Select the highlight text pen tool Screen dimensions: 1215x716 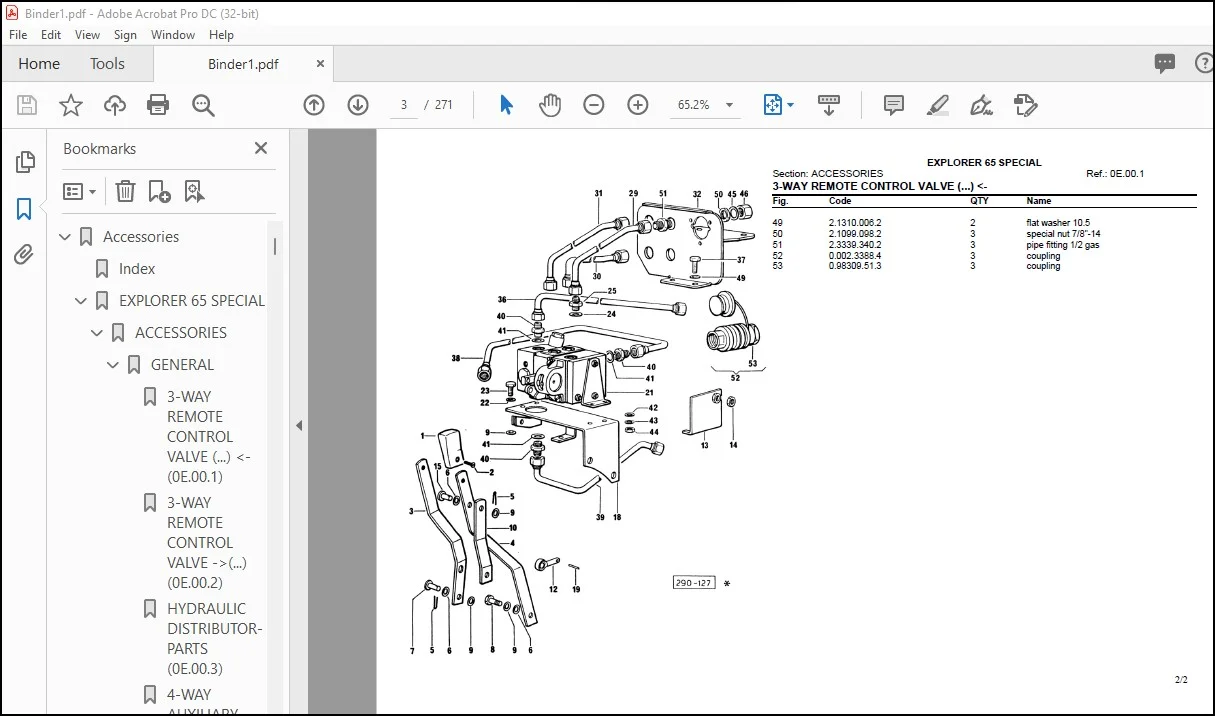(x=937, y=105)
